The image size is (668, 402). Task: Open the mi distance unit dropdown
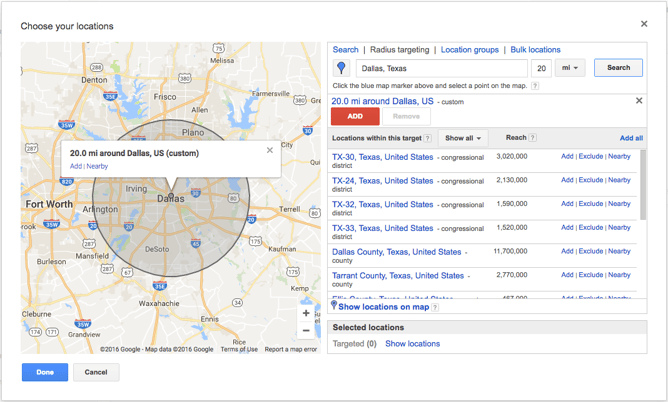pos(570,68)
